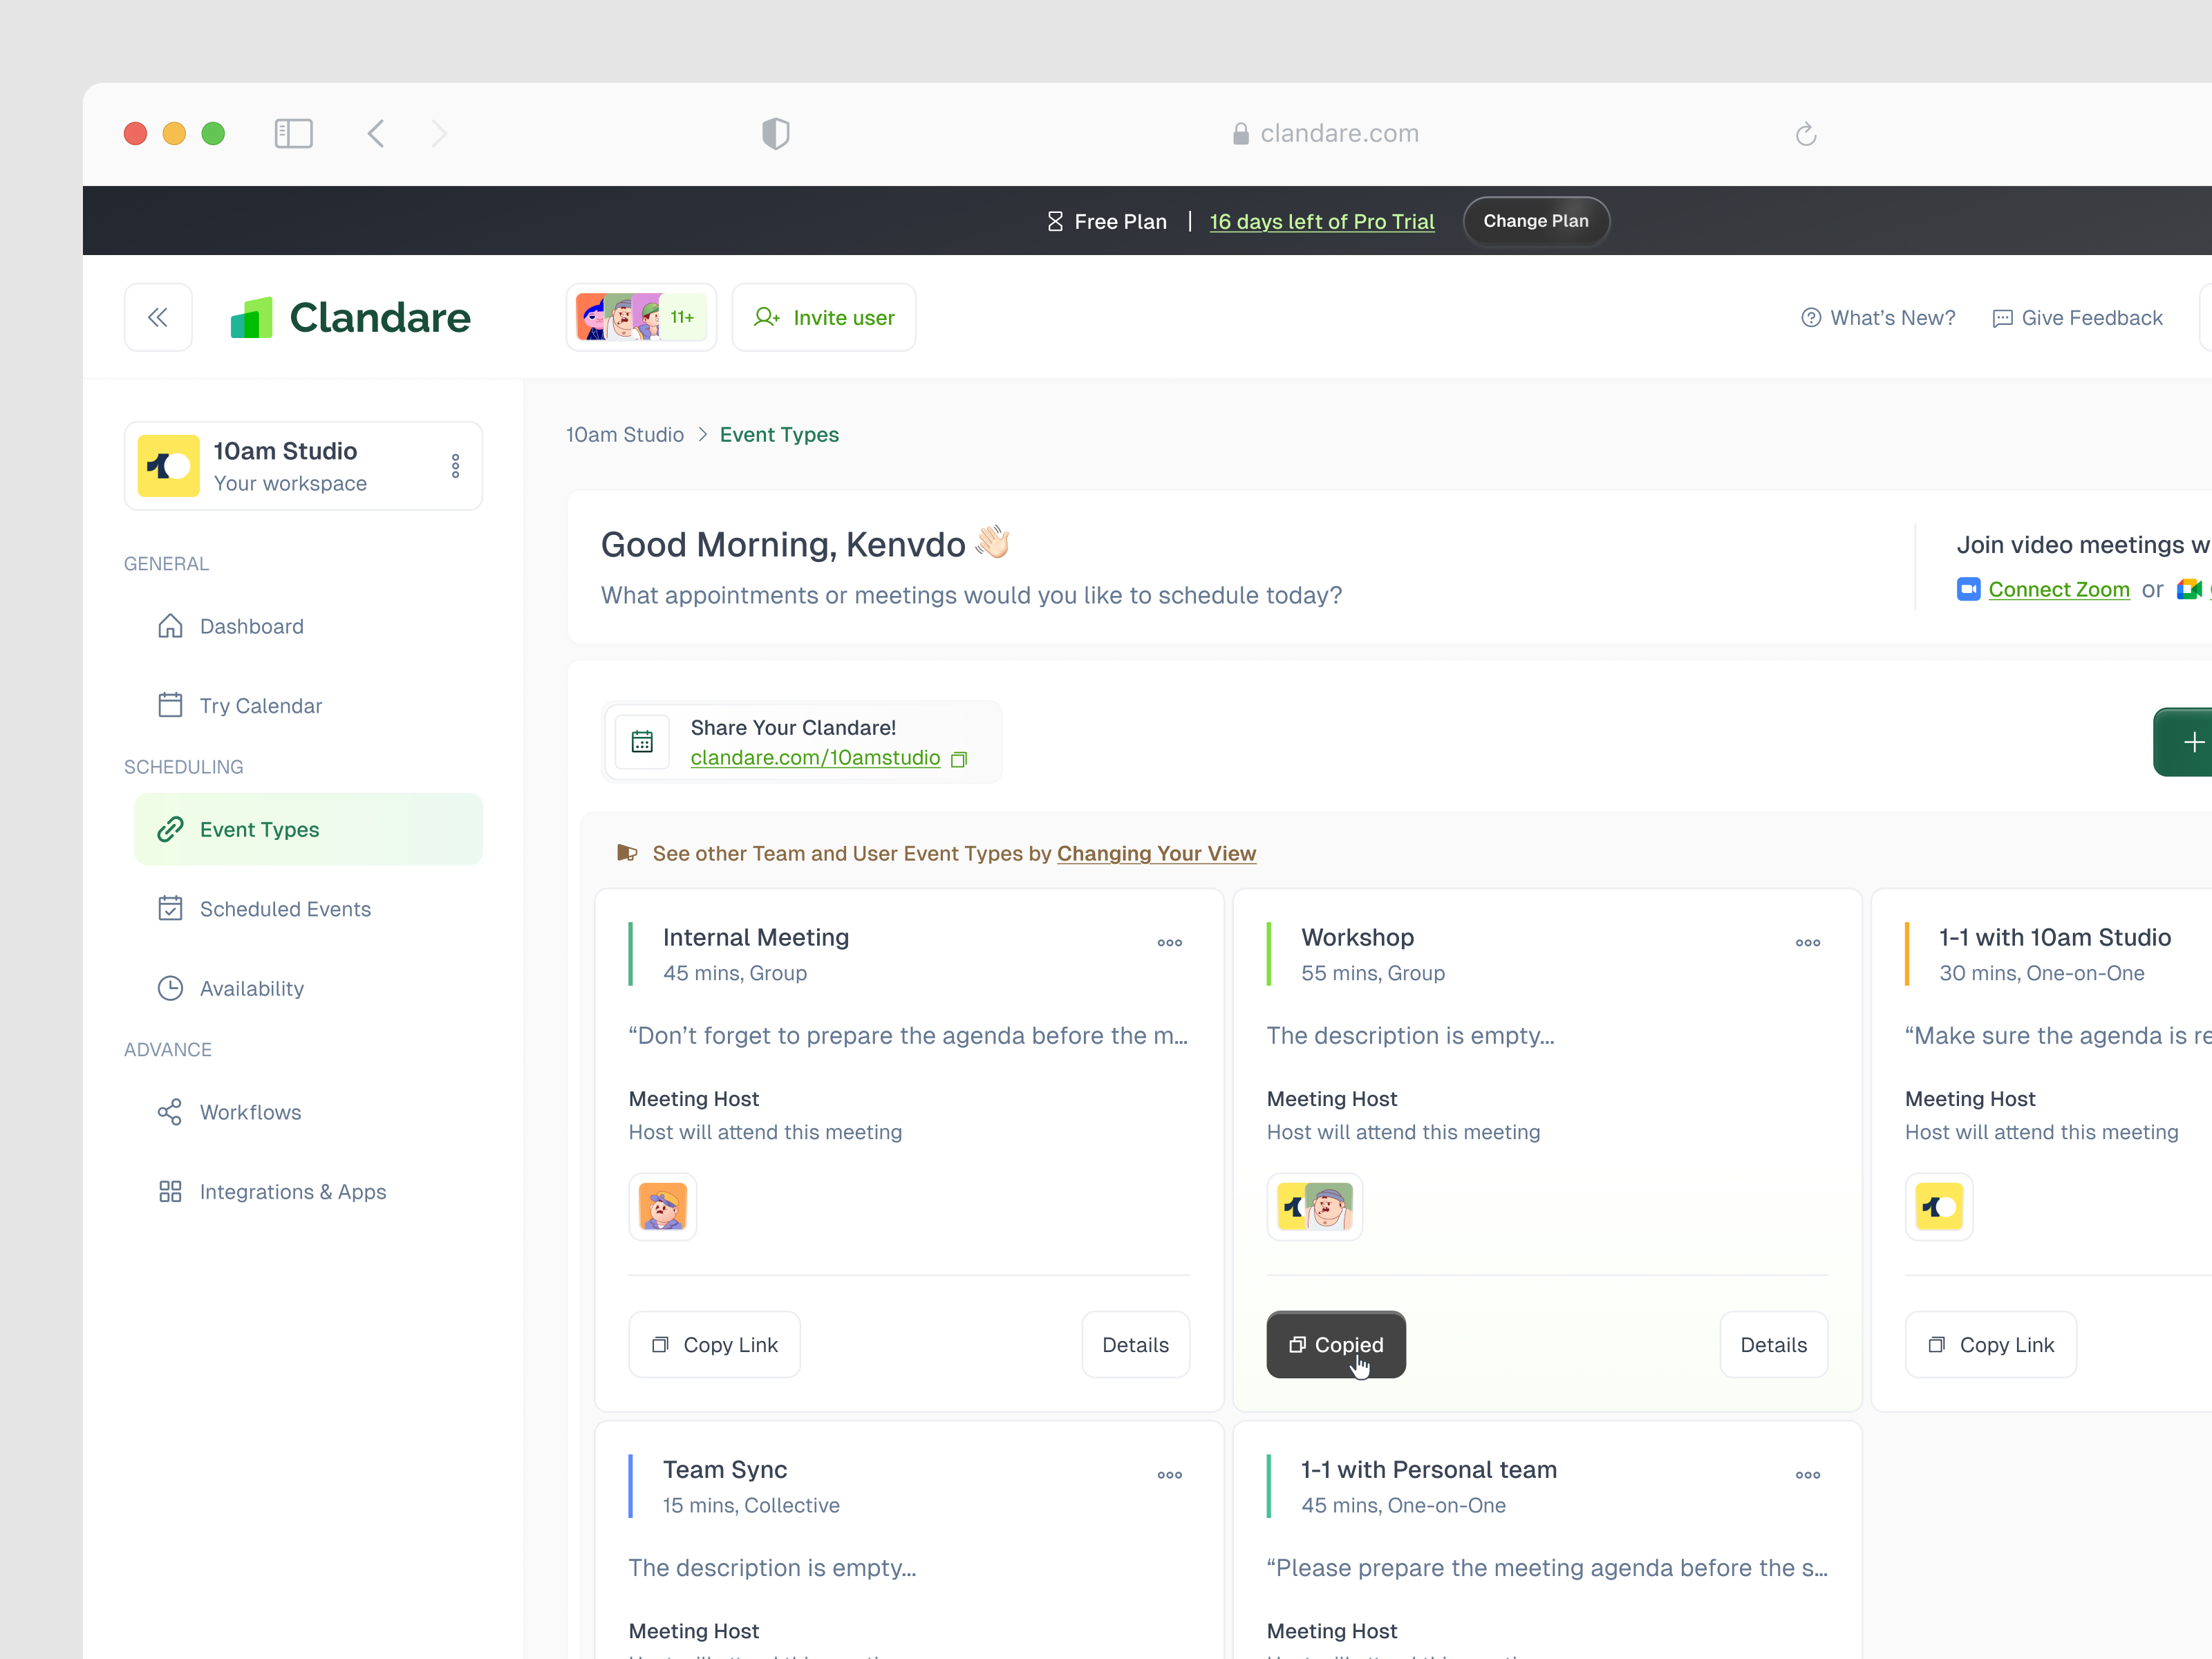Click the Clandare logo
The width and height of the screenshot is (2212, 1659).
pos(350,318)
